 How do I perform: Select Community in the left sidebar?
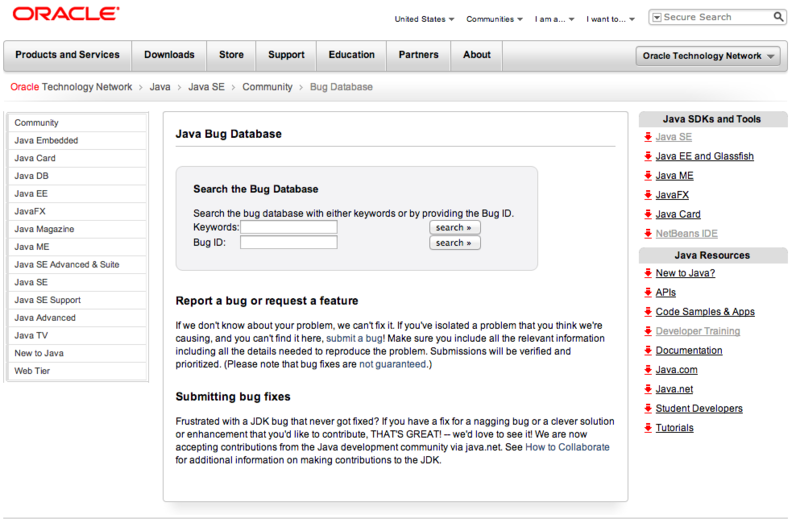(78, 123)
